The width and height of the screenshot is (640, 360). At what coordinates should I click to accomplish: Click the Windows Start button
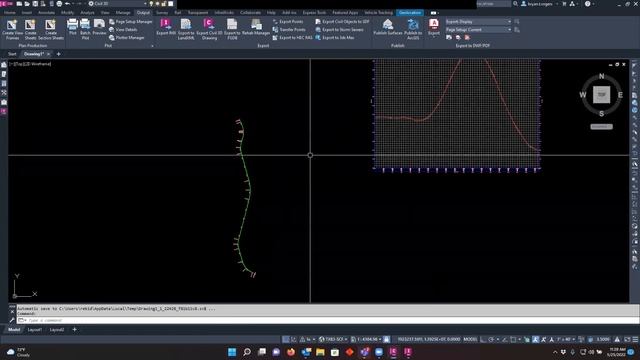232,352
